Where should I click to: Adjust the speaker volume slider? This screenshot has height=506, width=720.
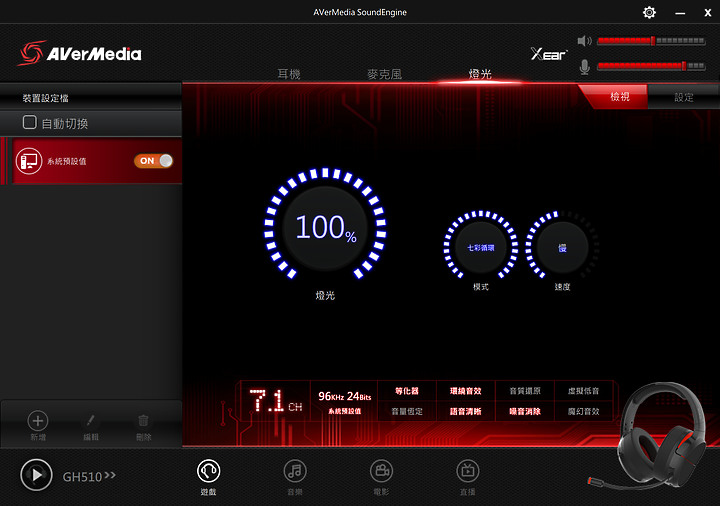(651, 41)
